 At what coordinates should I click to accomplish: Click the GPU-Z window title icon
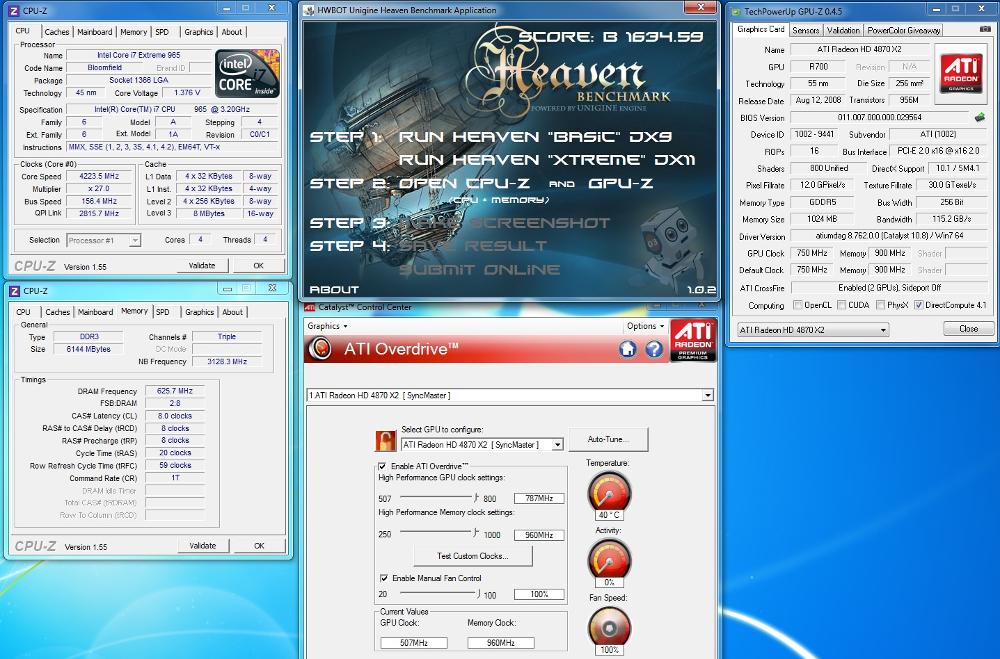pyautogui.click(x=736, y=11)
